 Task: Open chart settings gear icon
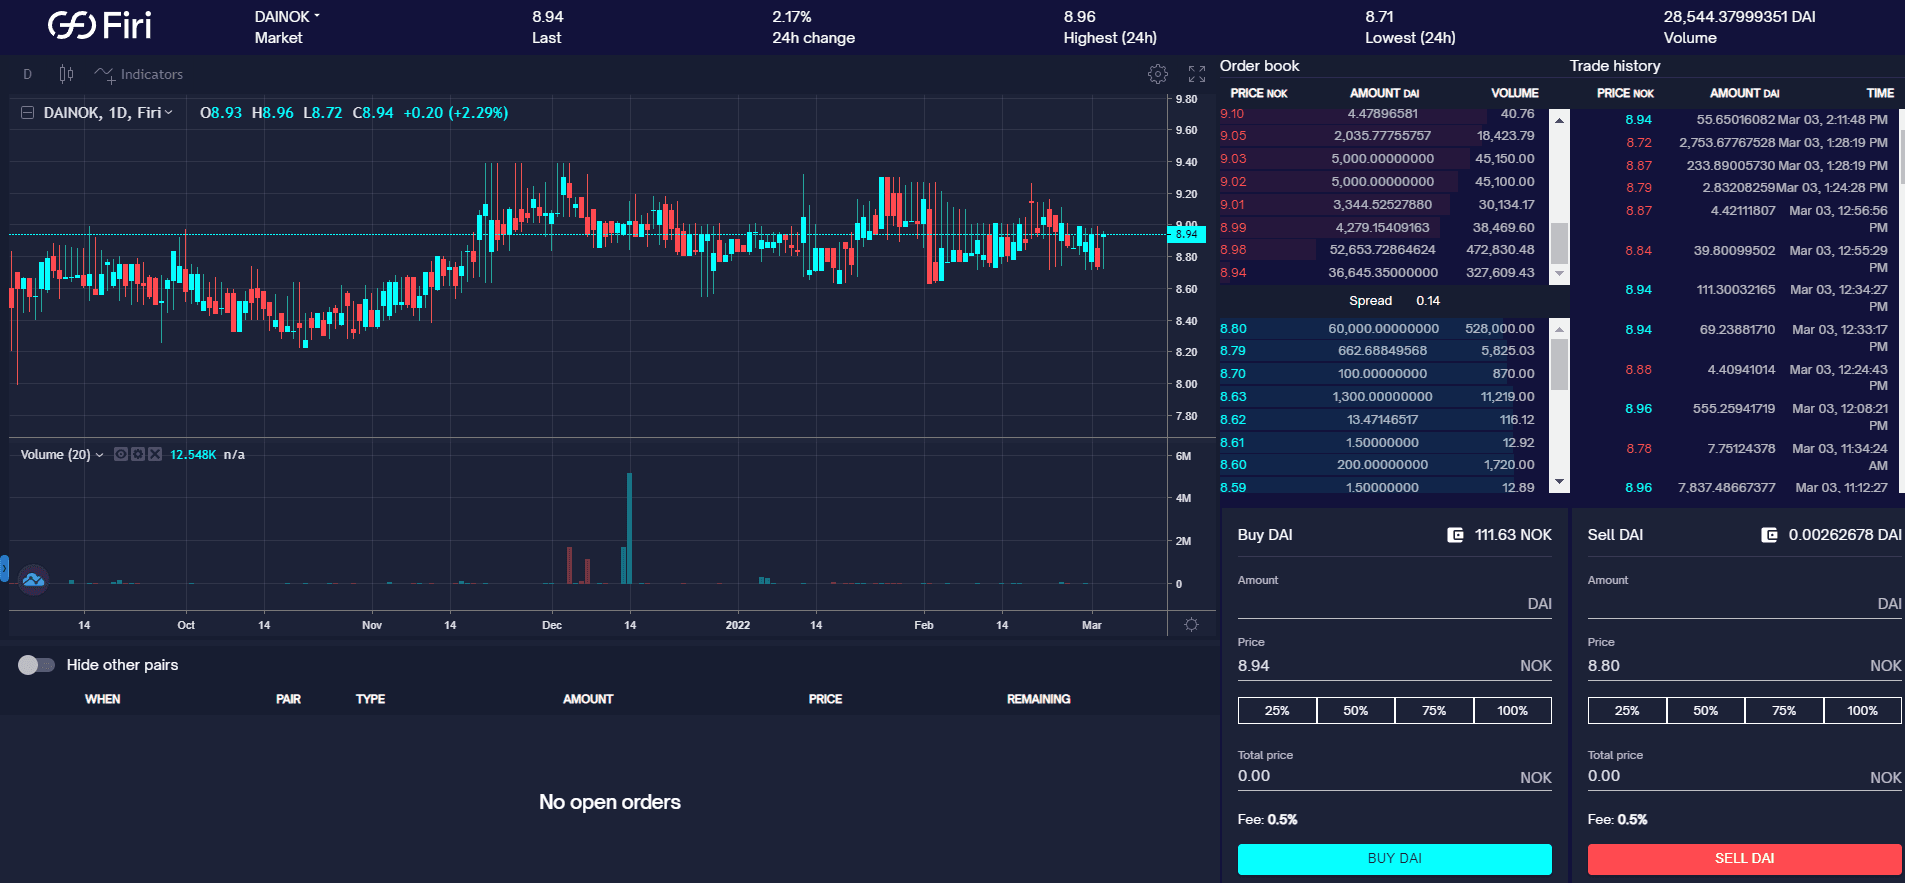pos(1157,74)
